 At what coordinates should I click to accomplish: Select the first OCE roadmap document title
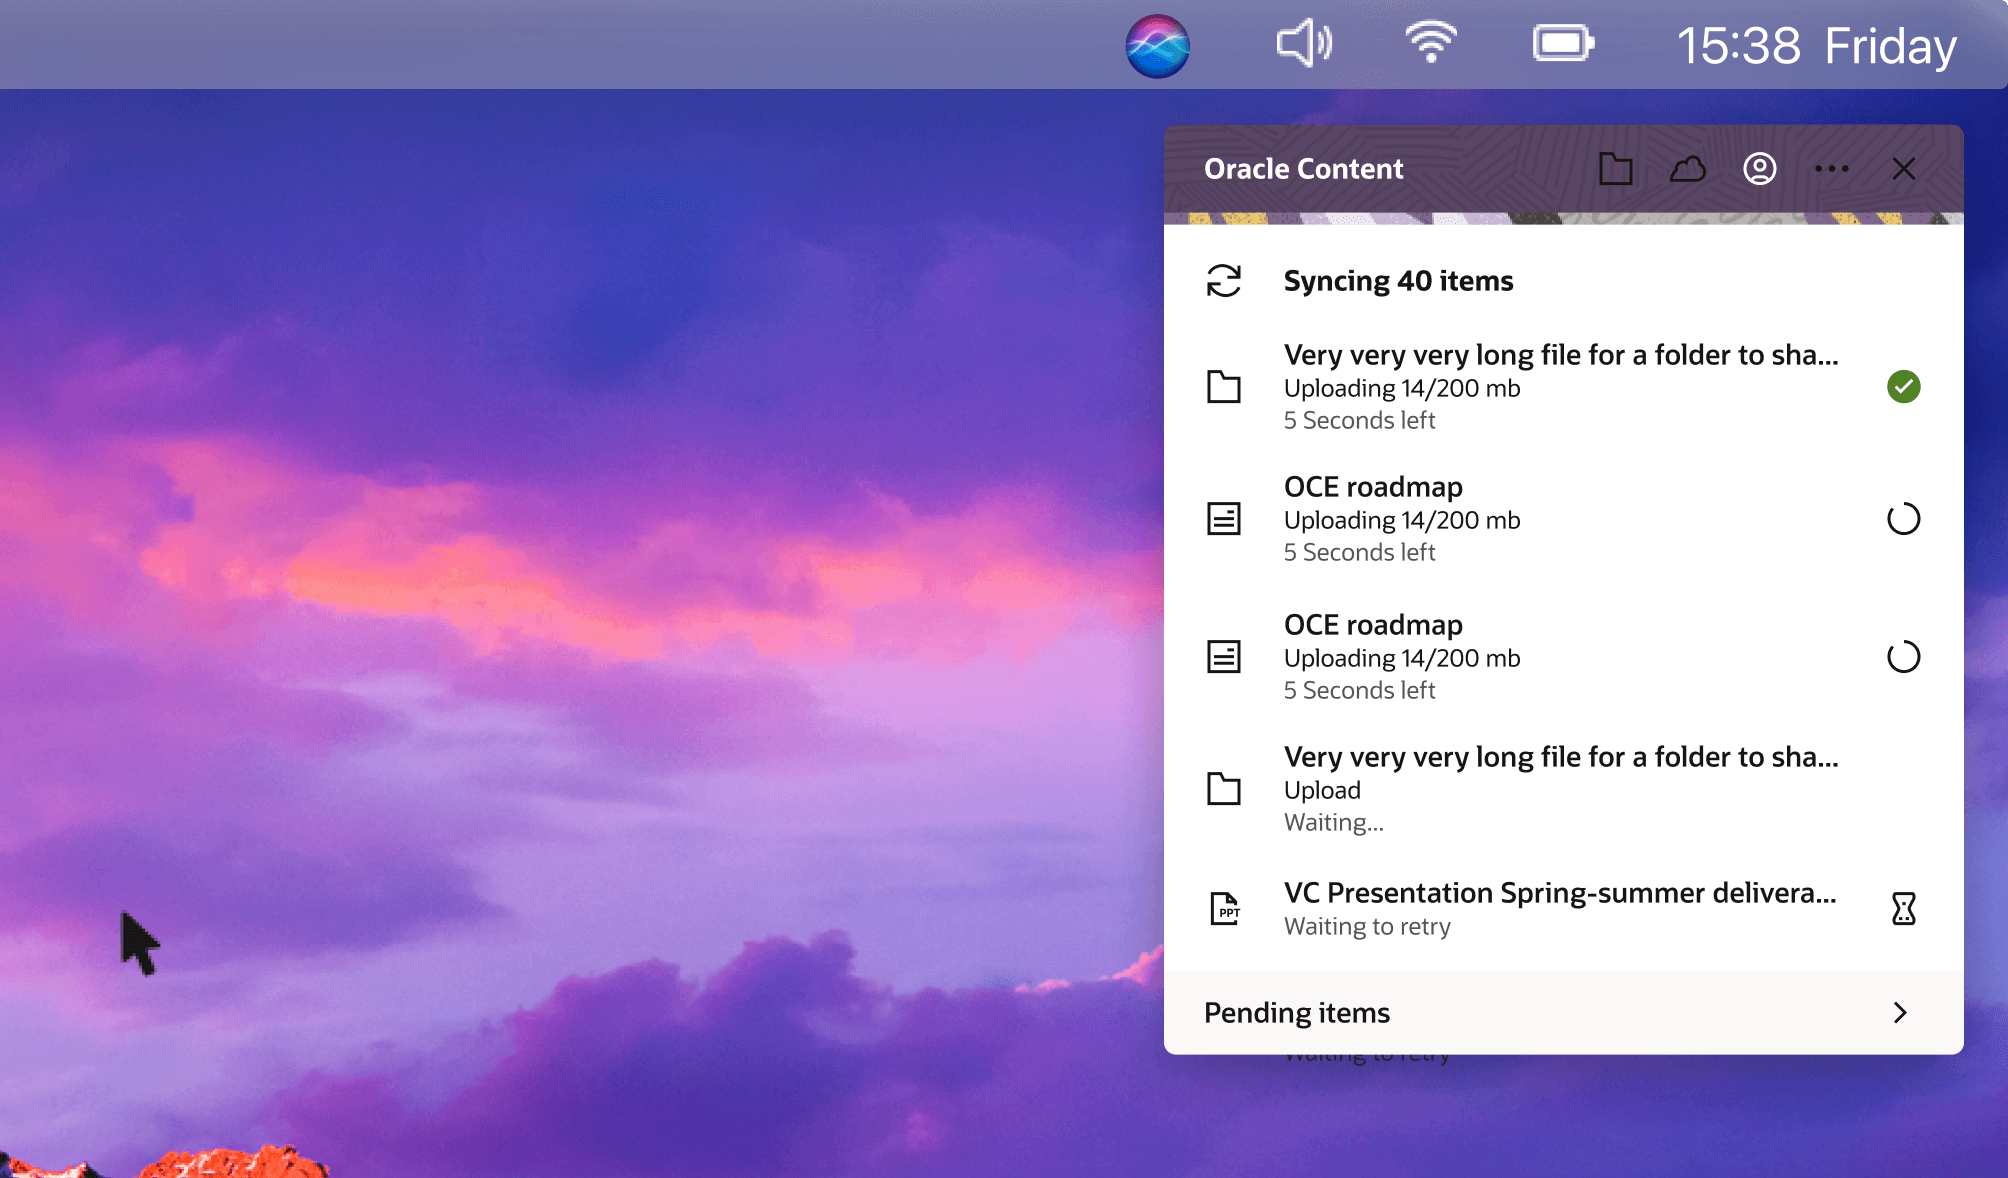1372,487
